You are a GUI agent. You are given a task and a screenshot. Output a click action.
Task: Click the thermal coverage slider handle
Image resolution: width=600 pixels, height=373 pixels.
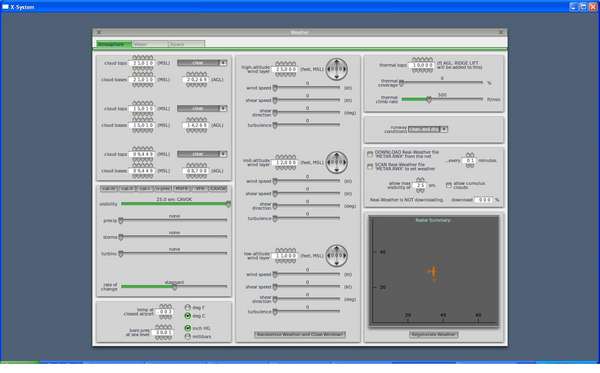[x=401, y=82]
